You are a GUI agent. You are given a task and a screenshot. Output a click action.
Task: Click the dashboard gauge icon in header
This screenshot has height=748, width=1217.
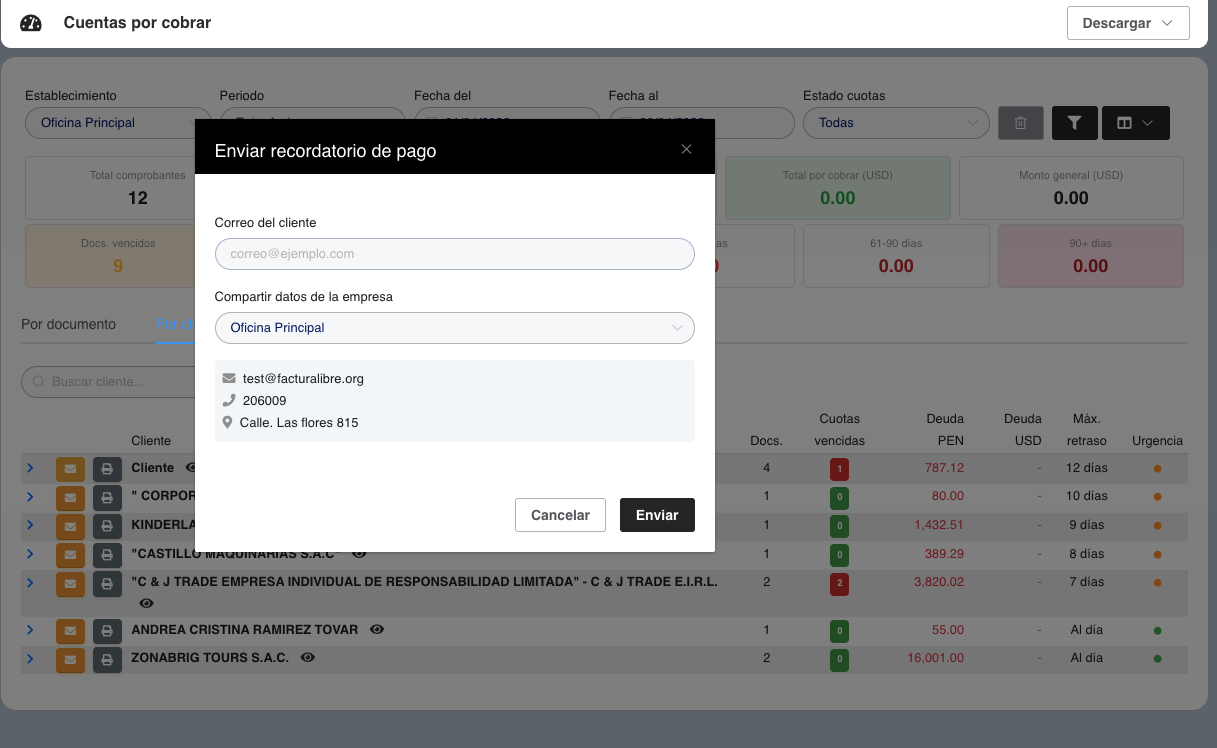coord(31,23)
